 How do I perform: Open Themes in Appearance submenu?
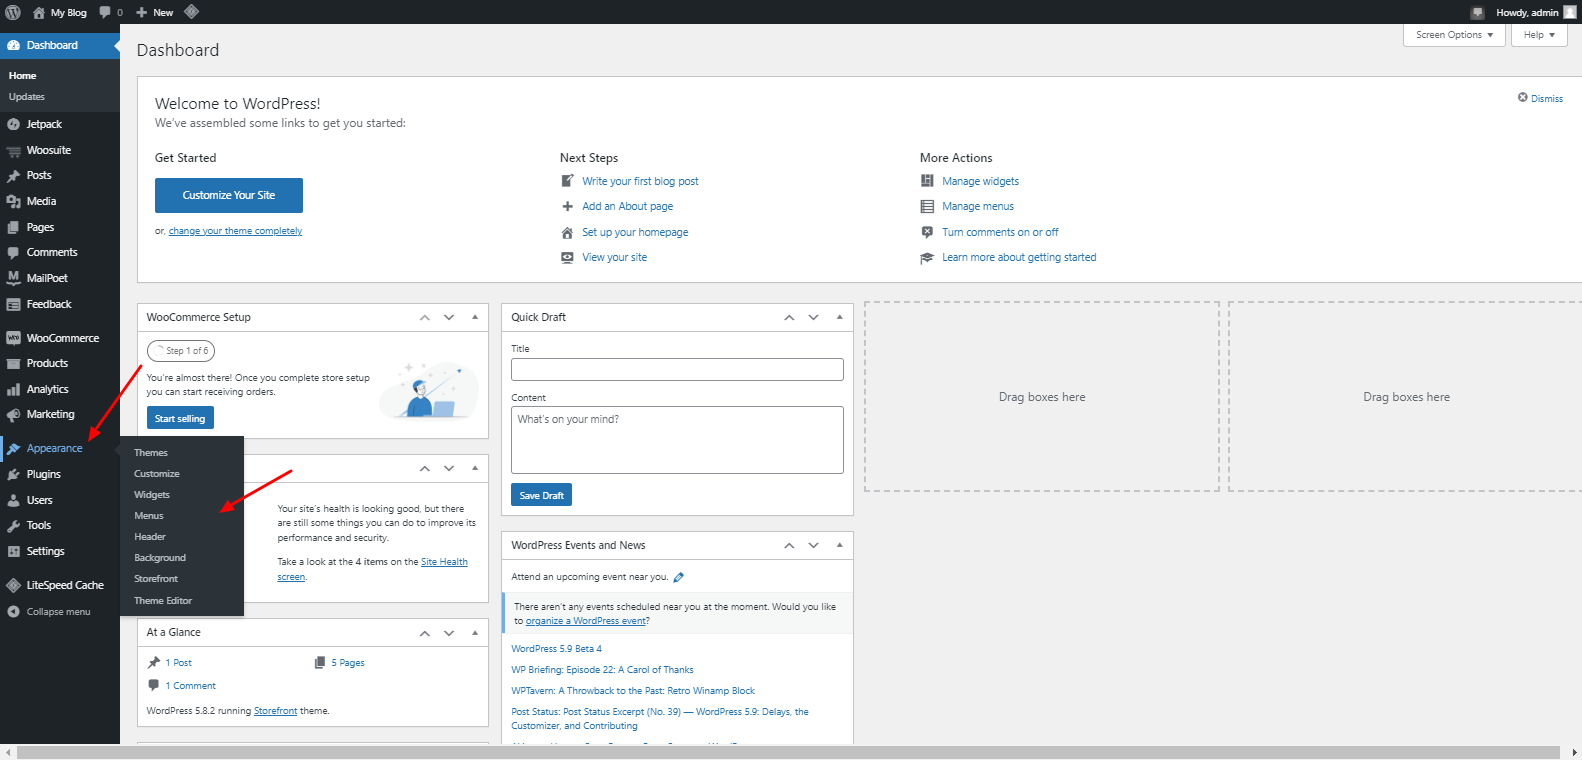[x=151, y=453]
